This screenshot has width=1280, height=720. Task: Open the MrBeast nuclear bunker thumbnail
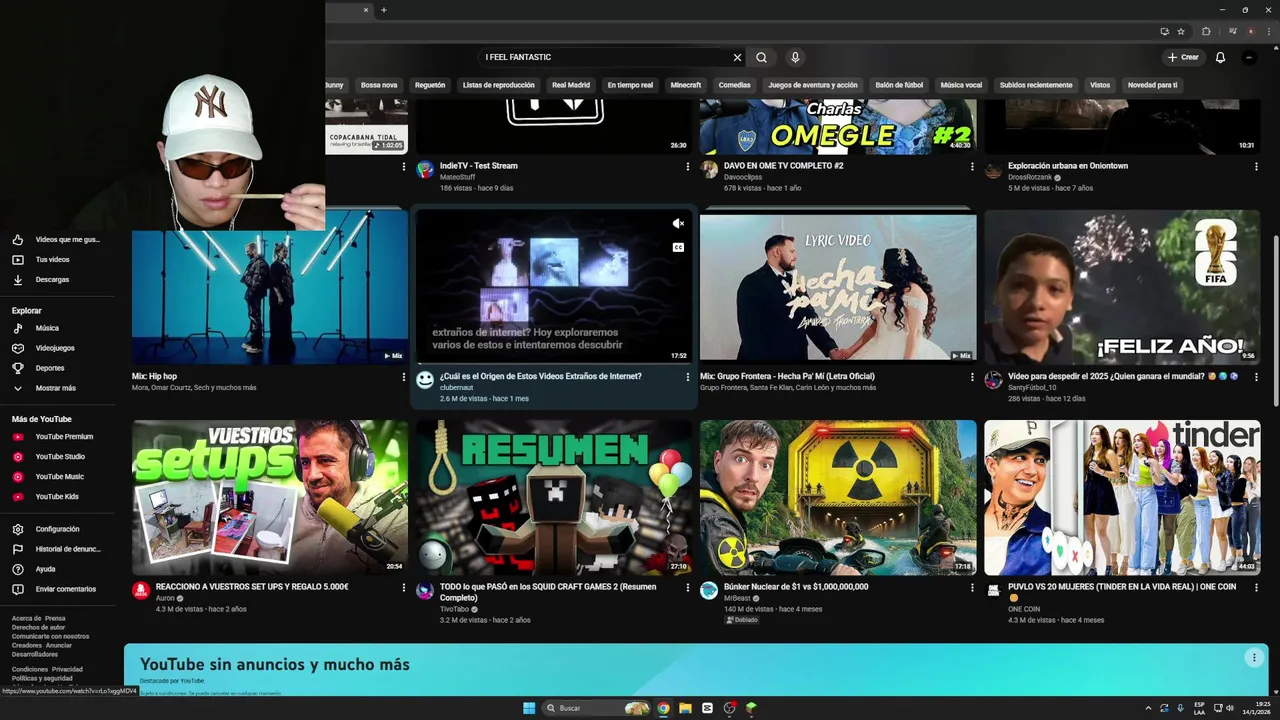click(x=838, y=497)
